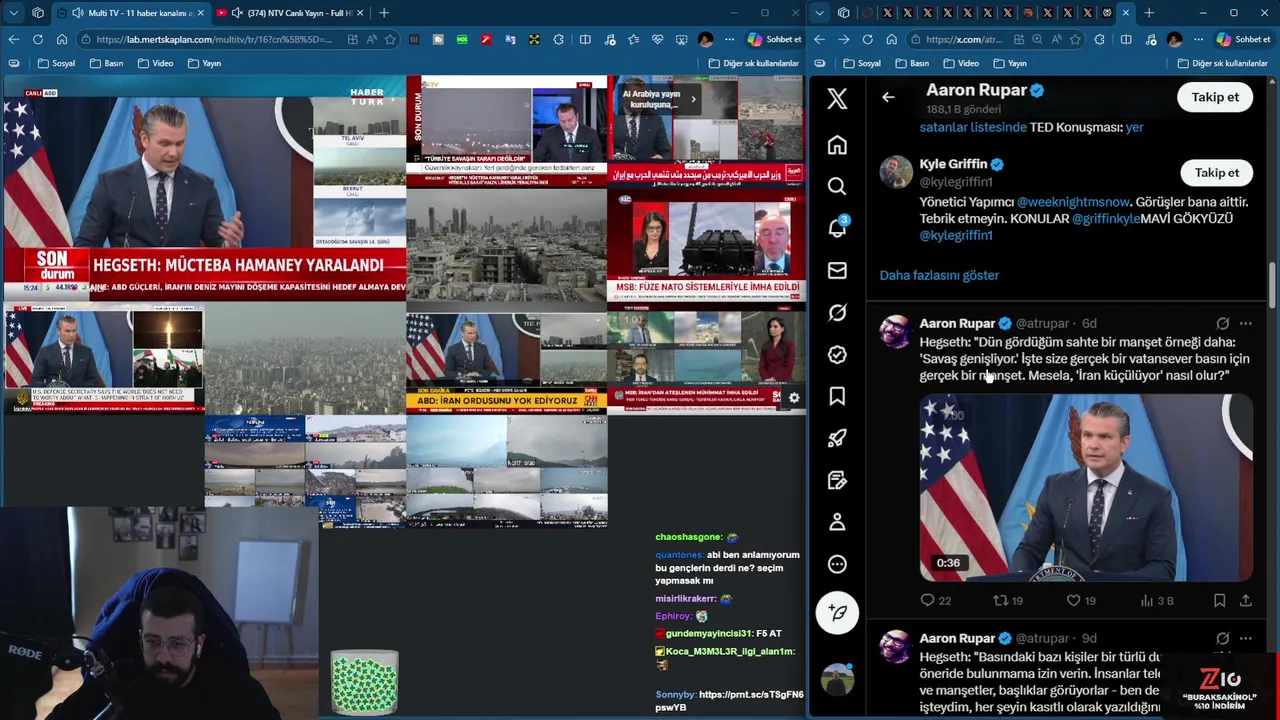Open Kyle Griffin's profile avatar
Screen dimensions: 1280x720
pos(896,172)
